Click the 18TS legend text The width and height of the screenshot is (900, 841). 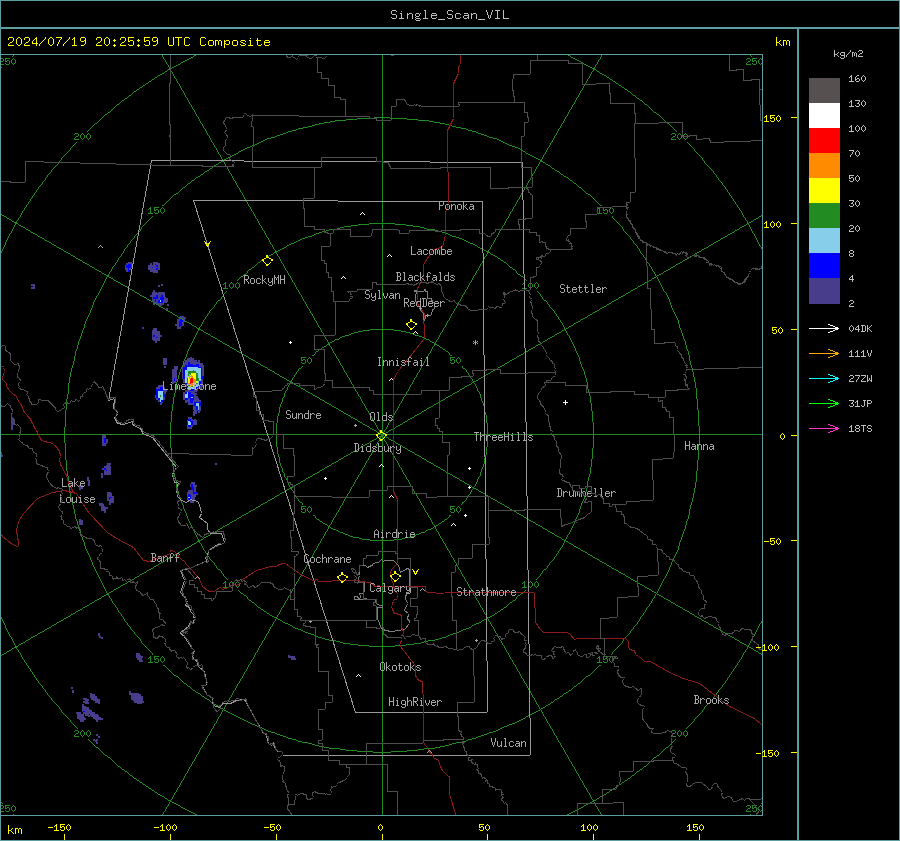point(860,429)
